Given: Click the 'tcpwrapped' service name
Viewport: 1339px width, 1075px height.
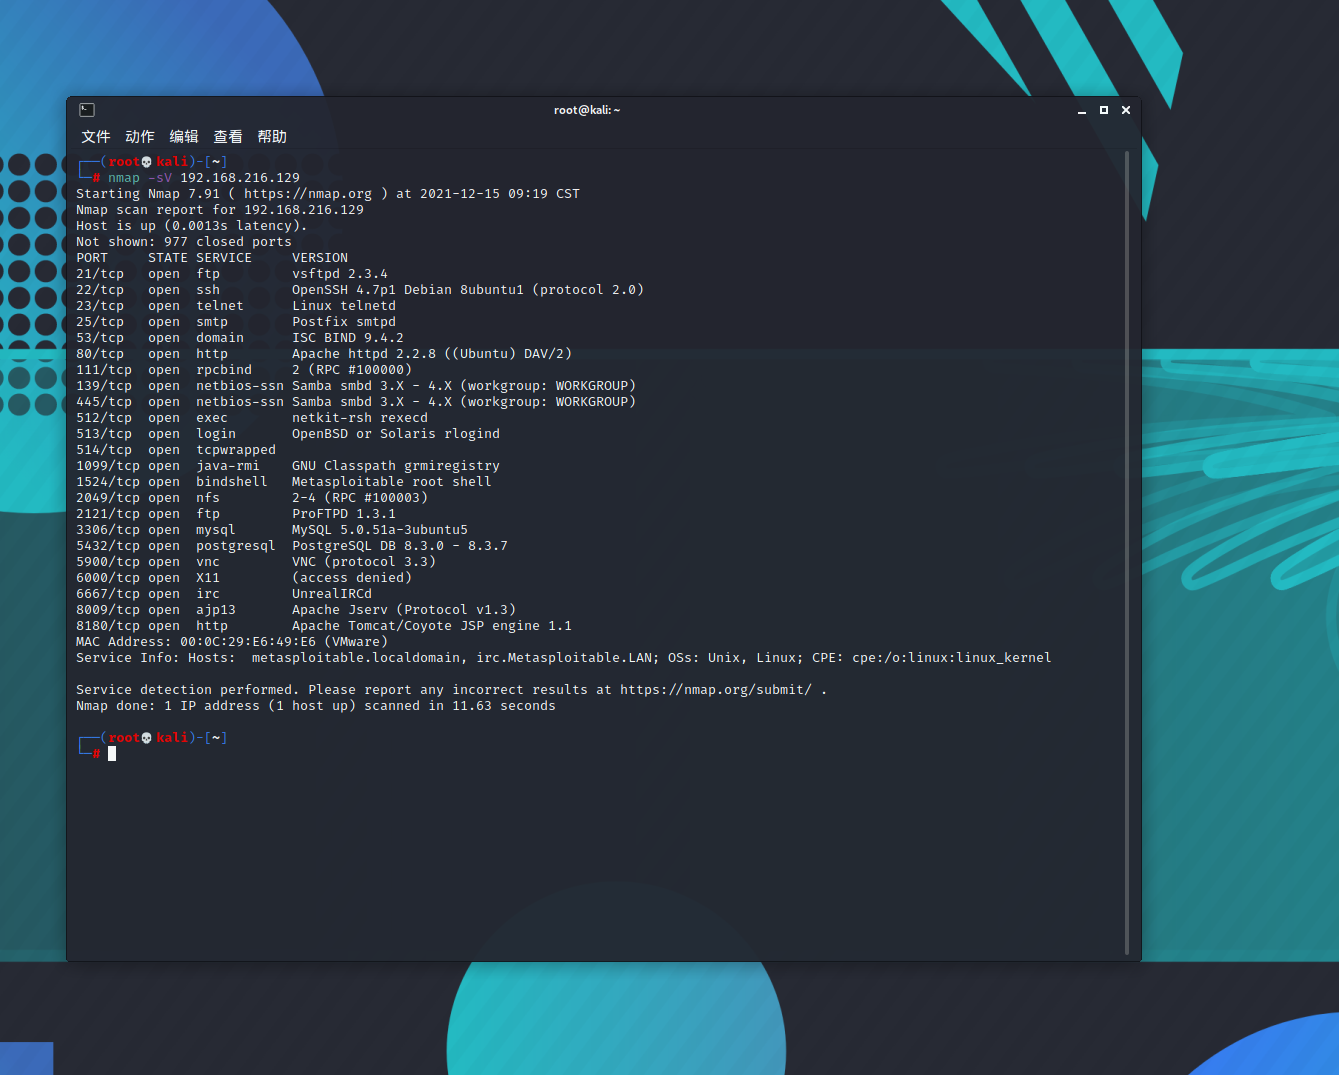Looking at the screenshot, I should coord(236,450).
